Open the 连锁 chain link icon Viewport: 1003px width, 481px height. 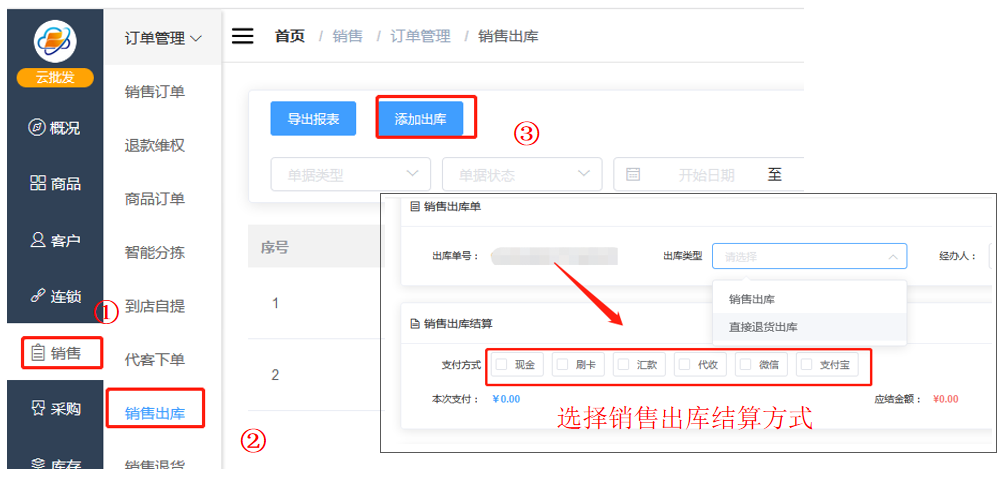38,296
